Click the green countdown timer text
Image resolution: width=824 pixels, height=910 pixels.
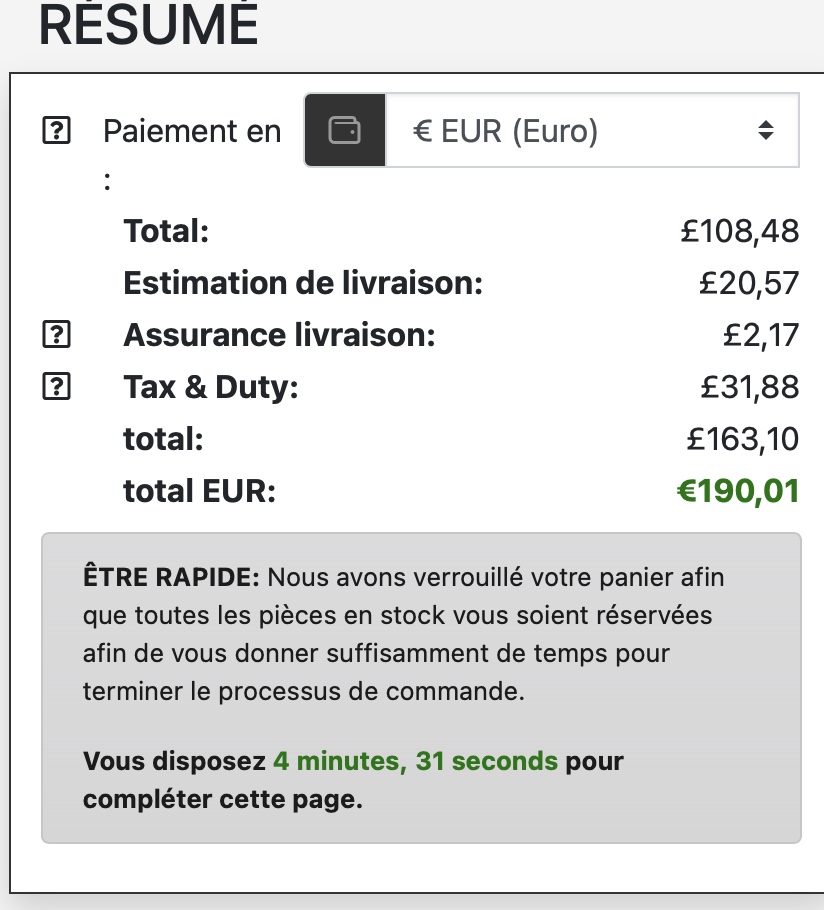click(415, 761)
